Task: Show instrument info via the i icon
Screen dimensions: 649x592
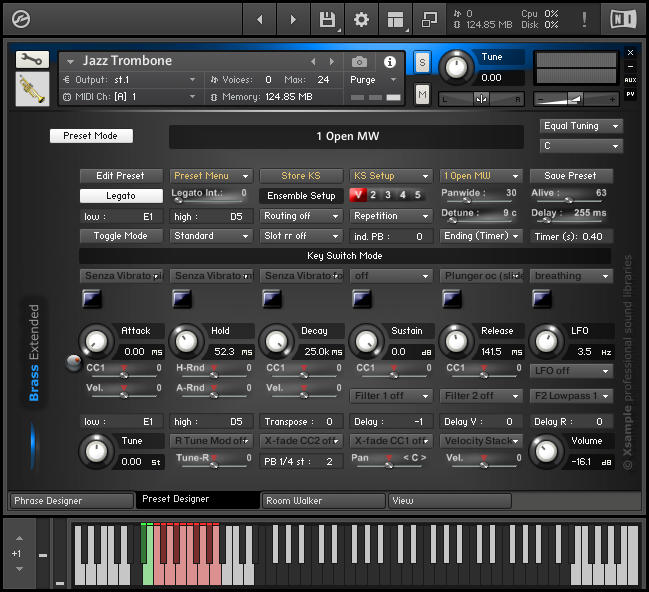Action: [389, 62]
